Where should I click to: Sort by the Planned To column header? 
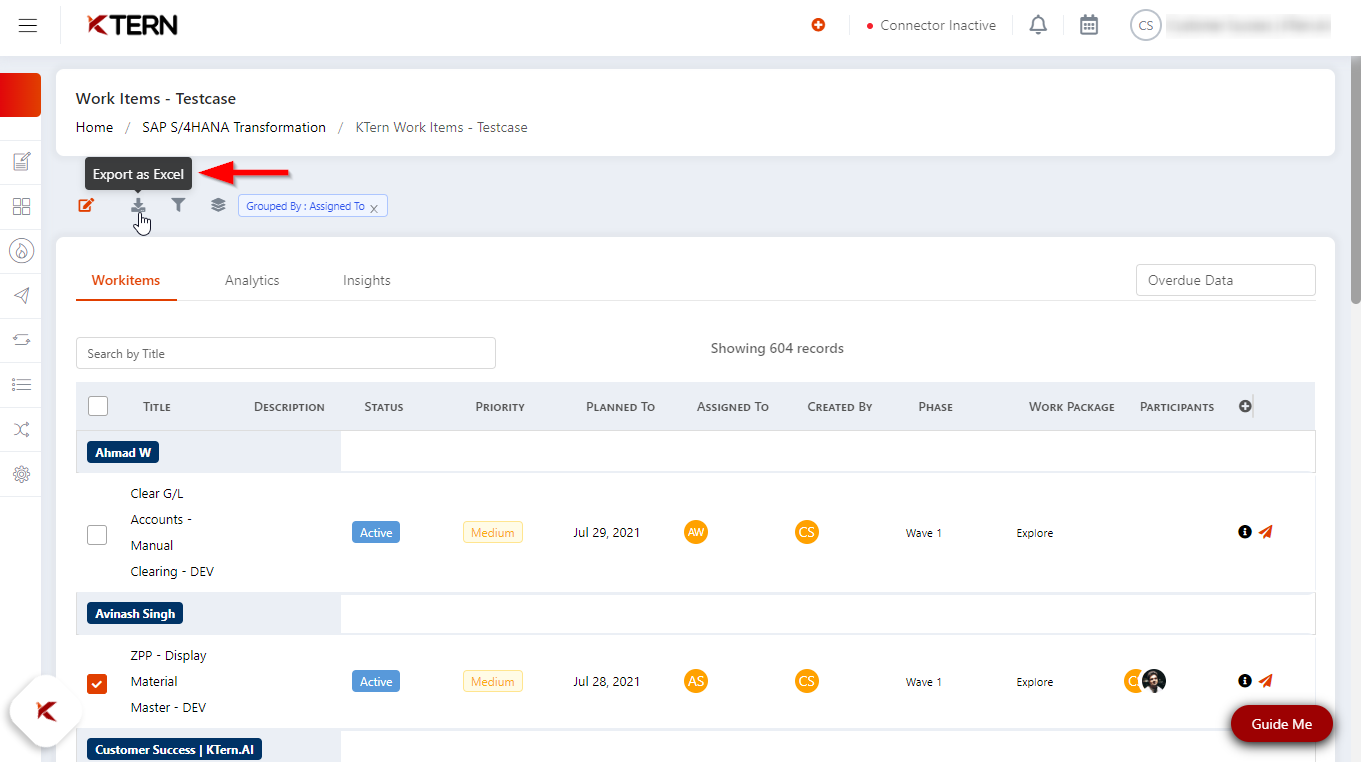pos(620,407)
